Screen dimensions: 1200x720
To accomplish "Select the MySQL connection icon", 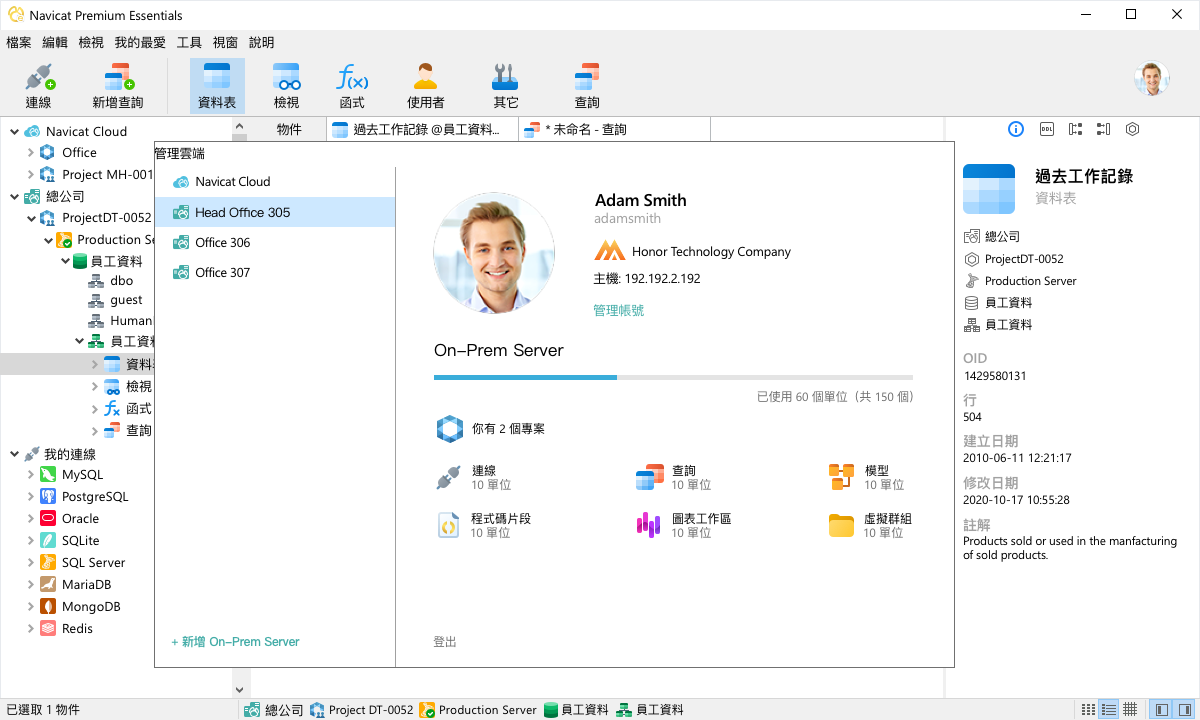I will click(x=47, y=475).
